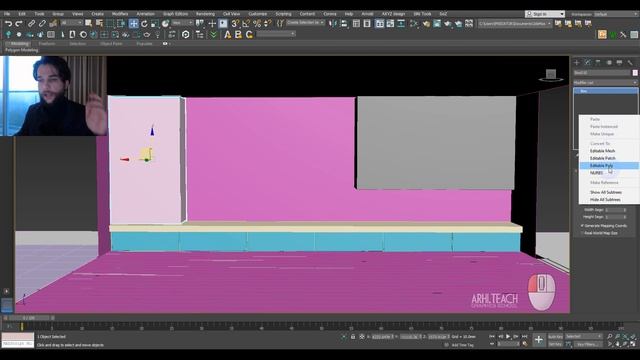
Task: Choose Editable Patch in context menu
Action: [x=609, y=158]
